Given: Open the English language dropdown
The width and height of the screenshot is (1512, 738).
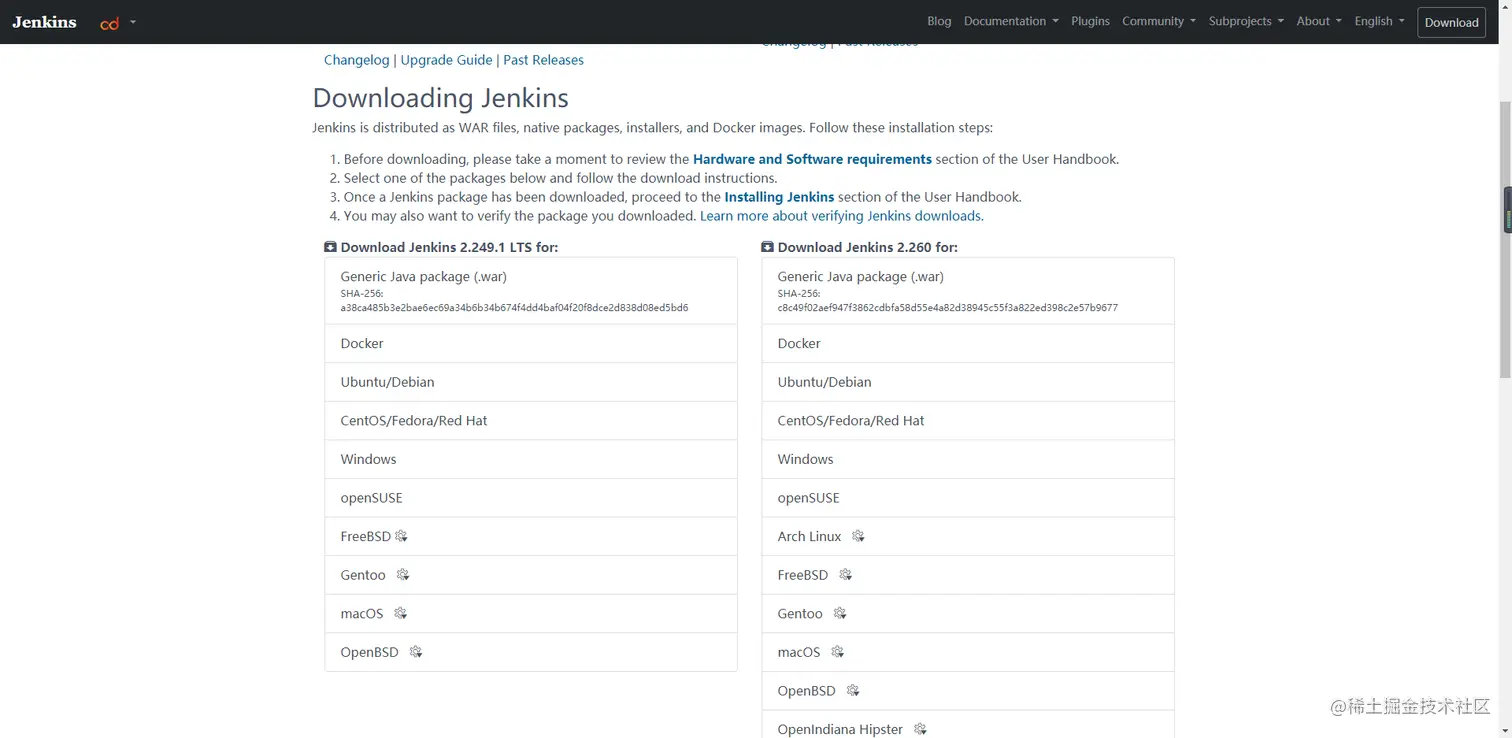Looking at the screenshot, I should click(x=1379, y=21).
